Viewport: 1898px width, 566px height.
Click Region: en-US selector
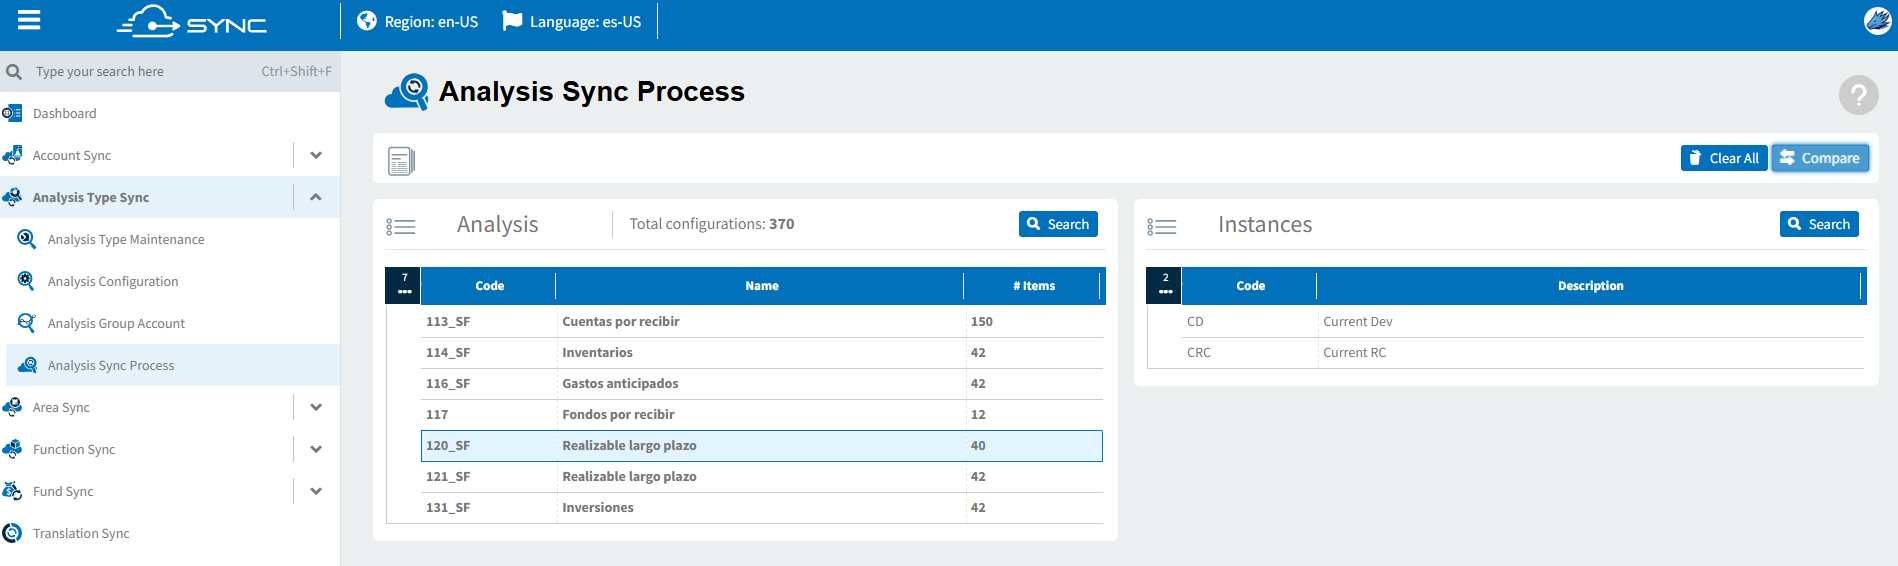tap(418, 21)
